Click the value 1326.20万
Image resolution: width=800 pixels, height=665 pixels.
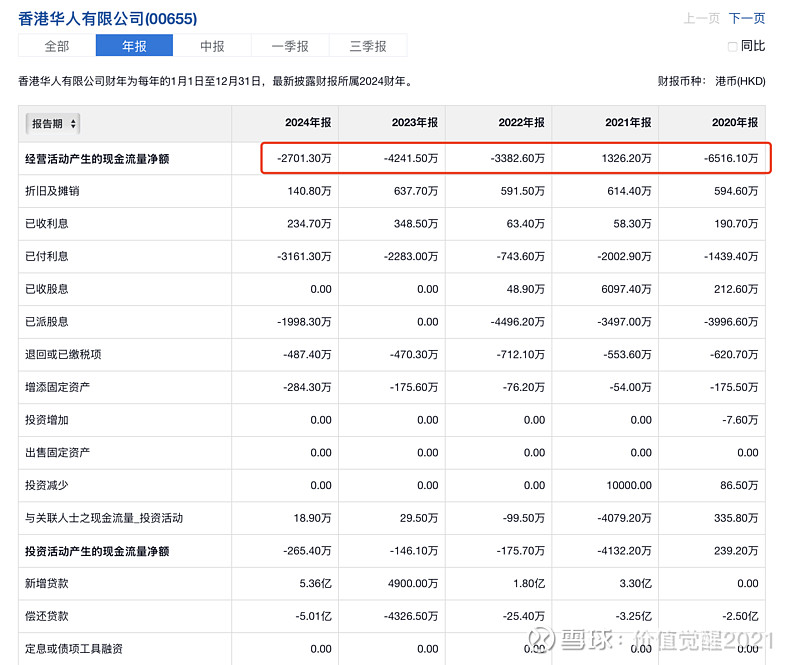click(627, 158)
